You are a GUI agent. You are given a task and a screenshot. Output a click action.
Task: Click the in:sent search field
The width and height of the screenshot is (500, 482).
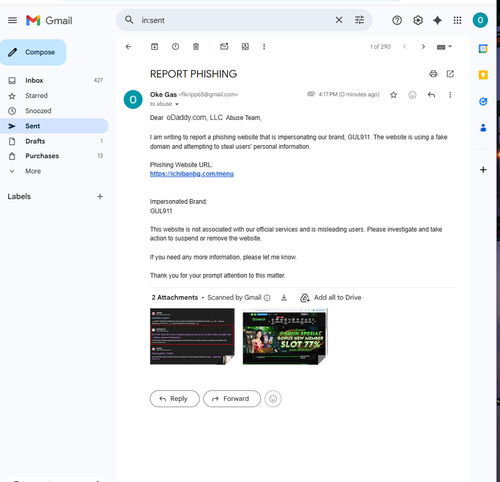point(233,20)
